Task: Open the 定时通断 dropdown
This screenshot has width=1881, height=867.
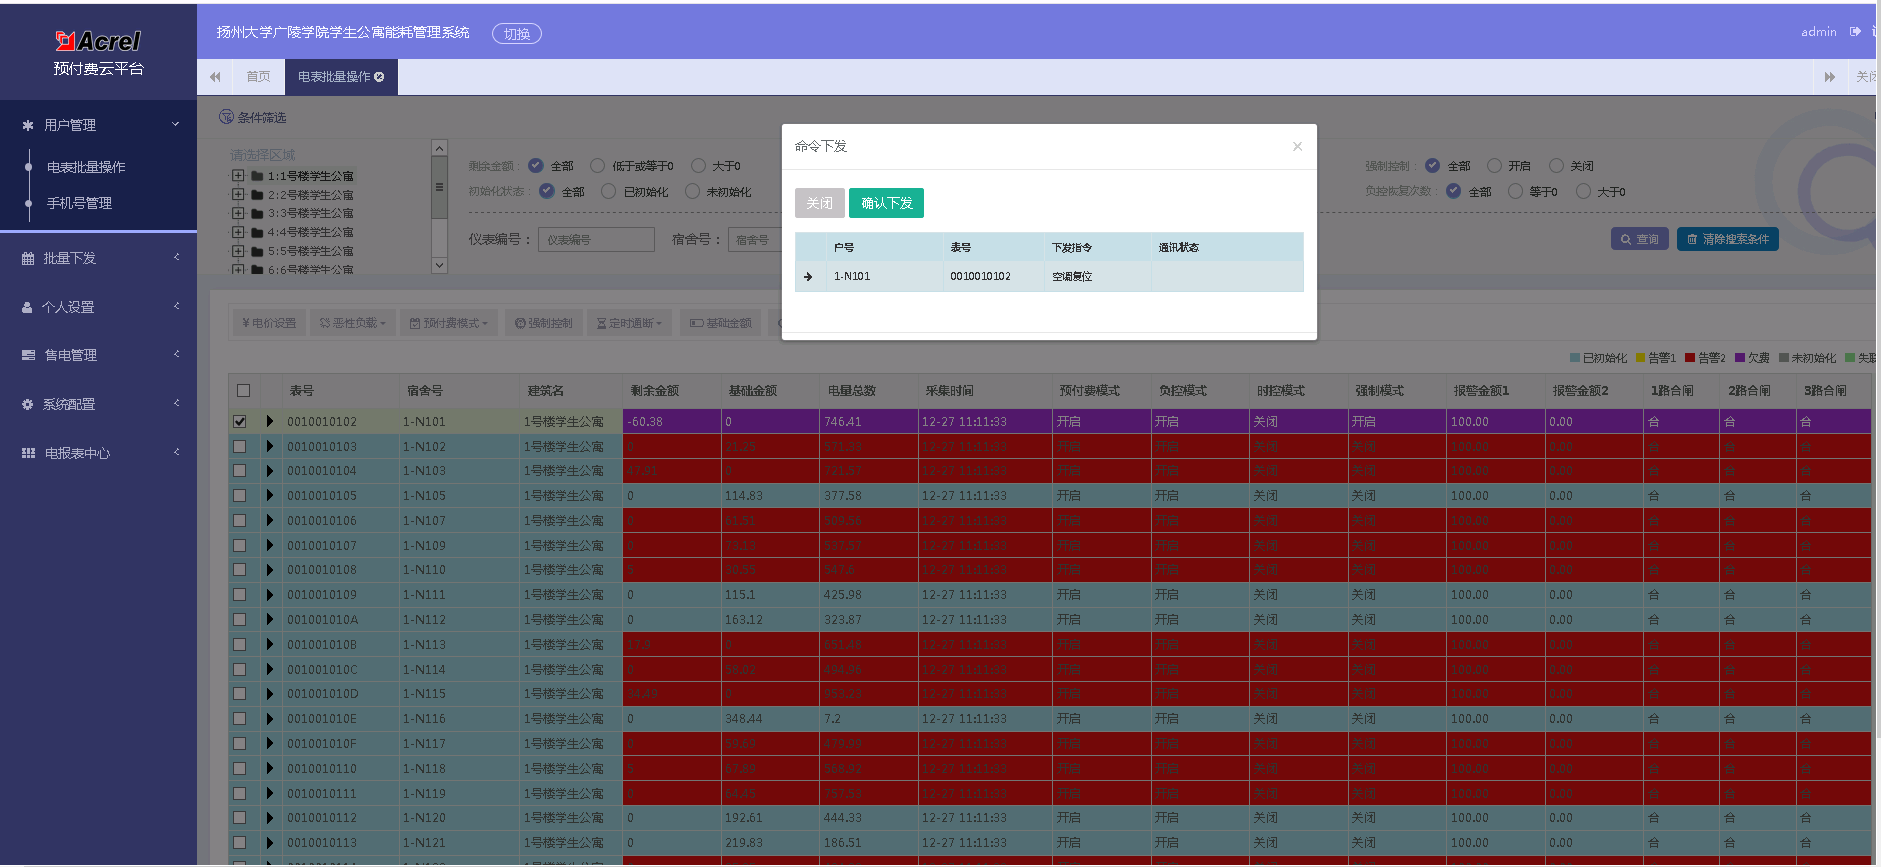Action: click(x=629, y=323)
